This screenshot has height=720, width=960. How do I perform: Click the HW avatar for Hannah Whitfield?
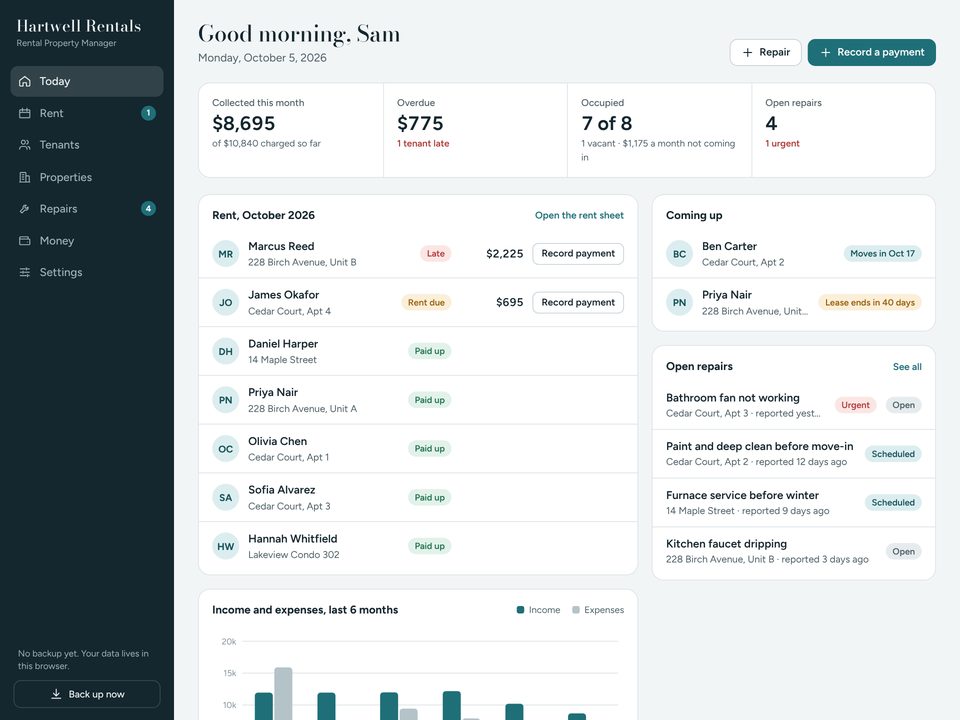[x=225, y=546]
